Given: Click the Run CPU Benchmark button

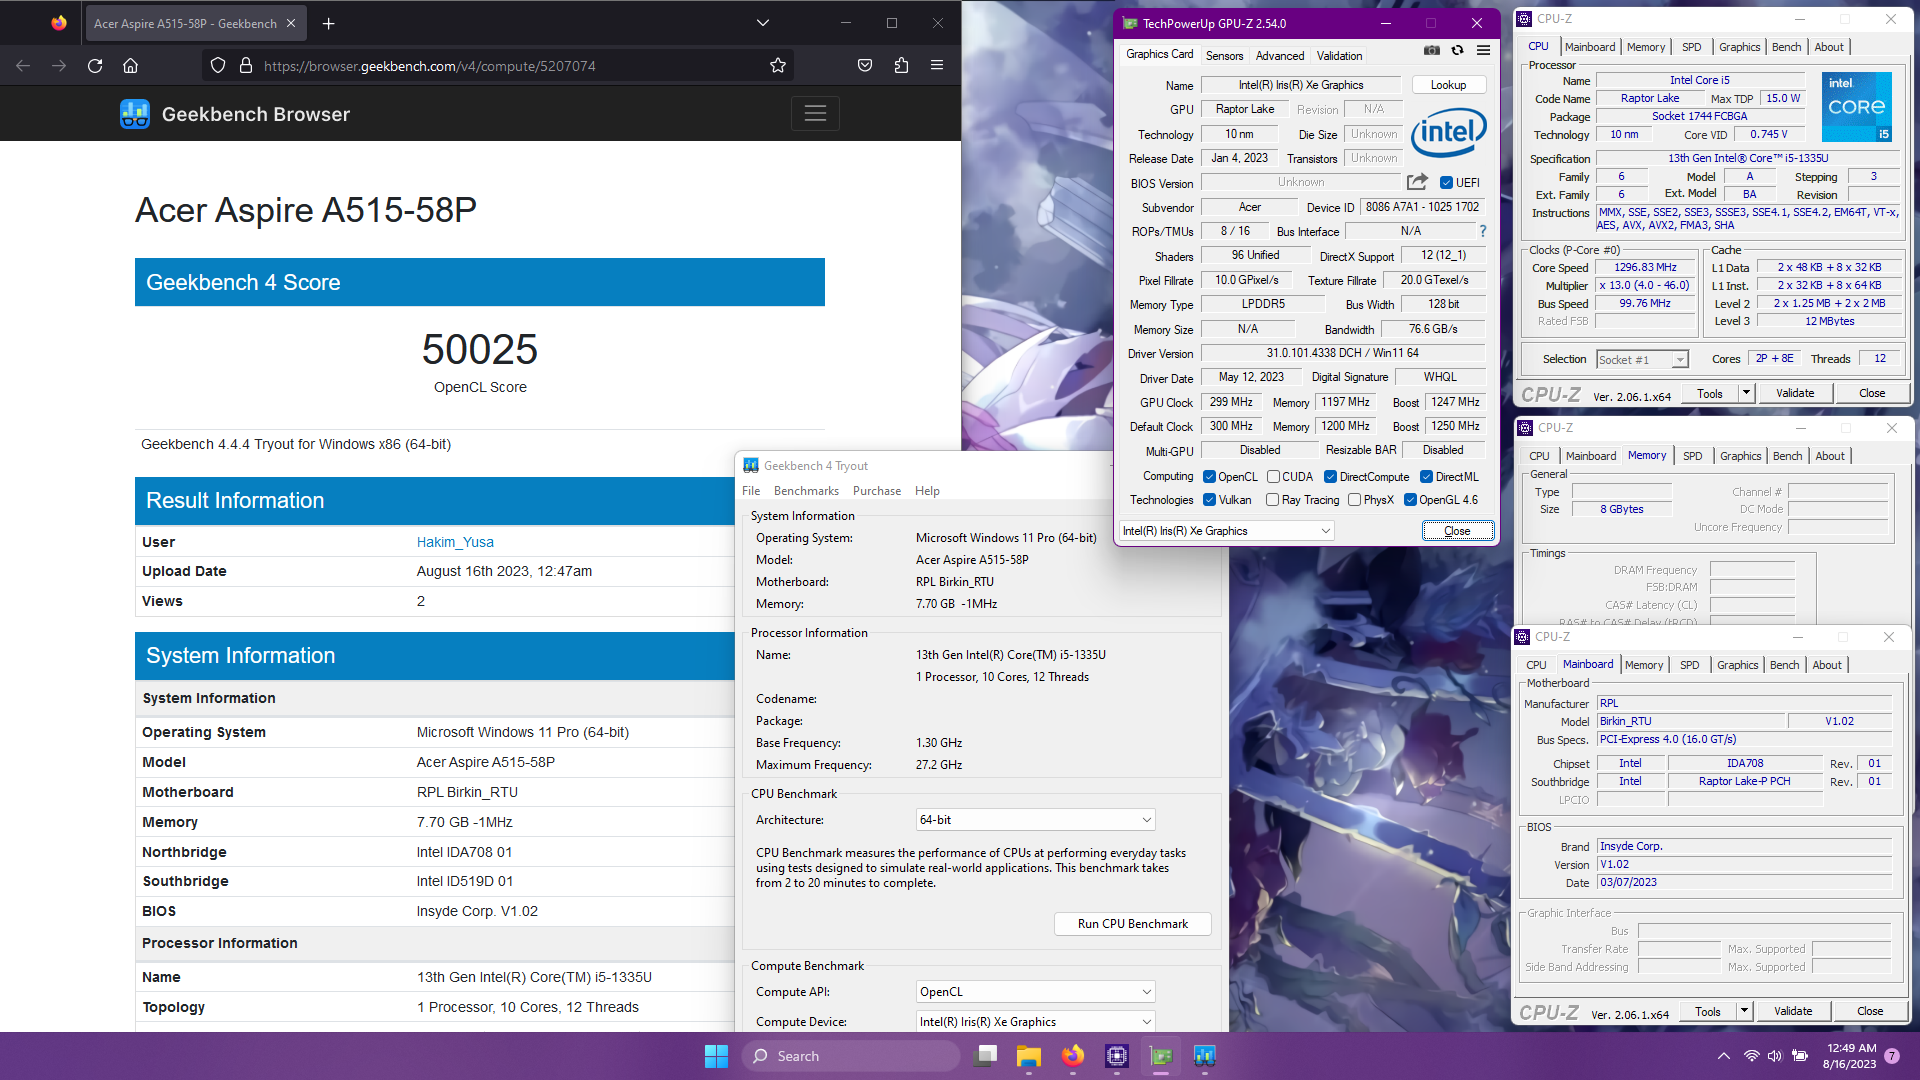Looking at the screenshot, I should point(1133,924).
